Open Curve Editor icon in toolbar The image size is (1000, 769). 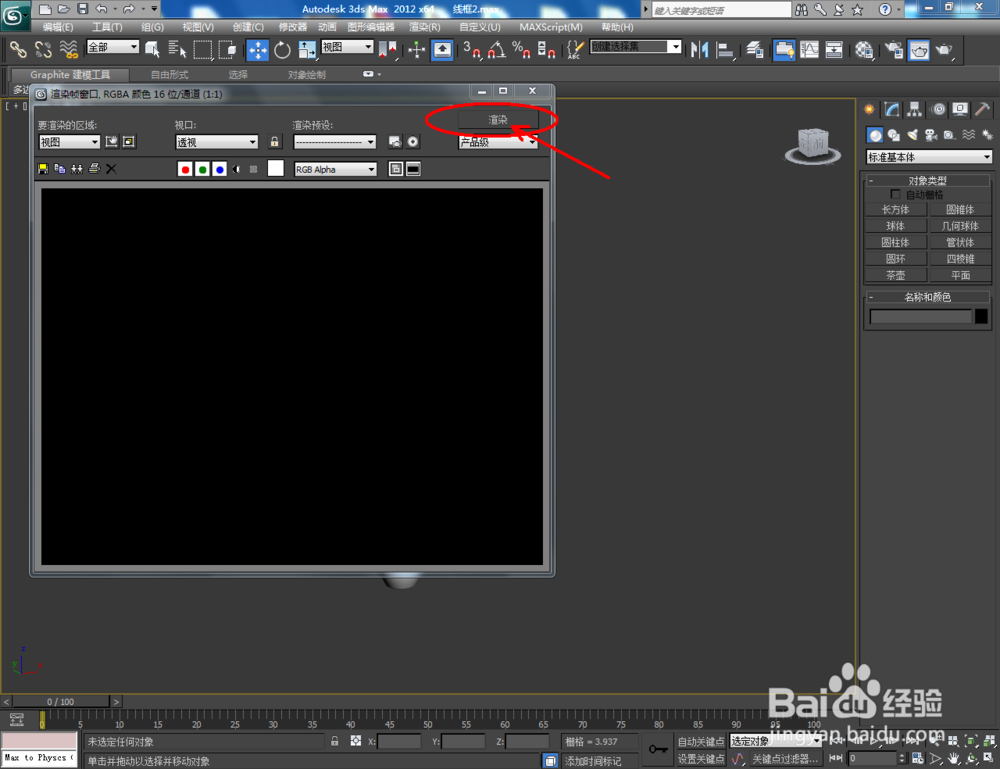click(x=809, y=49)
